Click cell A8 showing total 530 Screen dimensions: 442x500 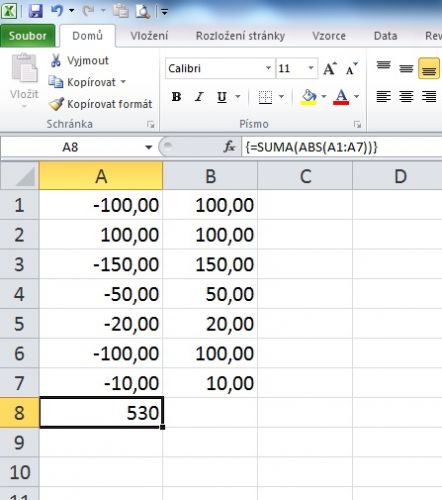point(101,413)
